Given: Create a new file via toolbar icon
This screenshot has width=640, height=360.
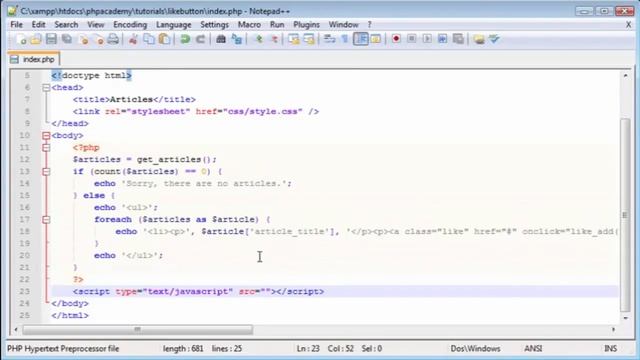Looking at the screenshot, I should (21, 39).
